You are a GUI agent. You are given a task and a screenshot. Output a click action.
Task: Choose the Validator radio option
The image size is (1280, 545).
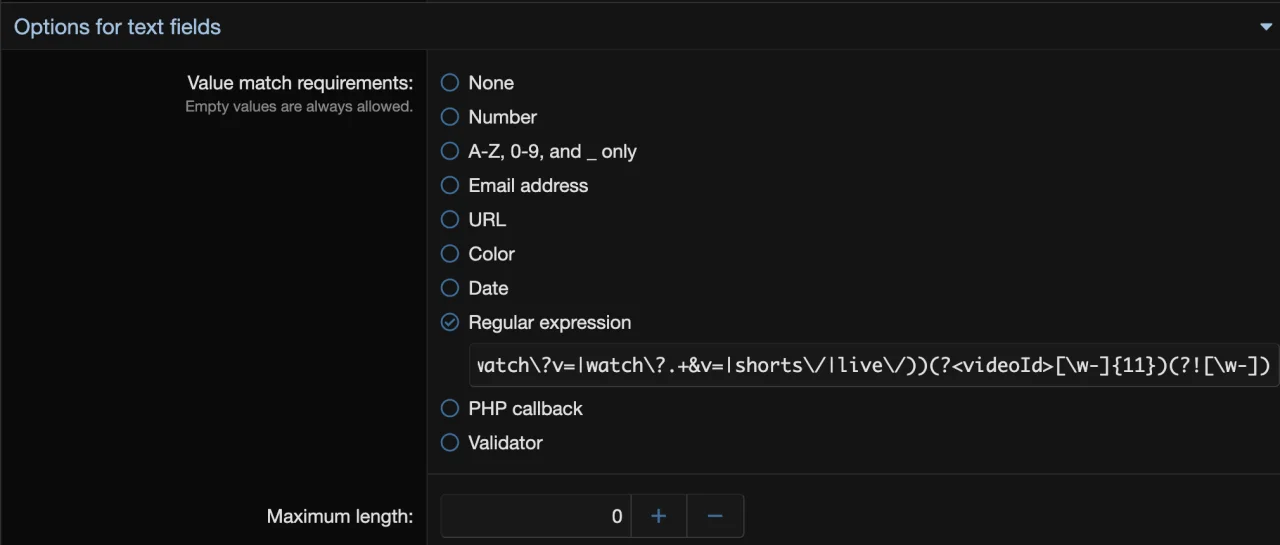click(x=450, y=442)
